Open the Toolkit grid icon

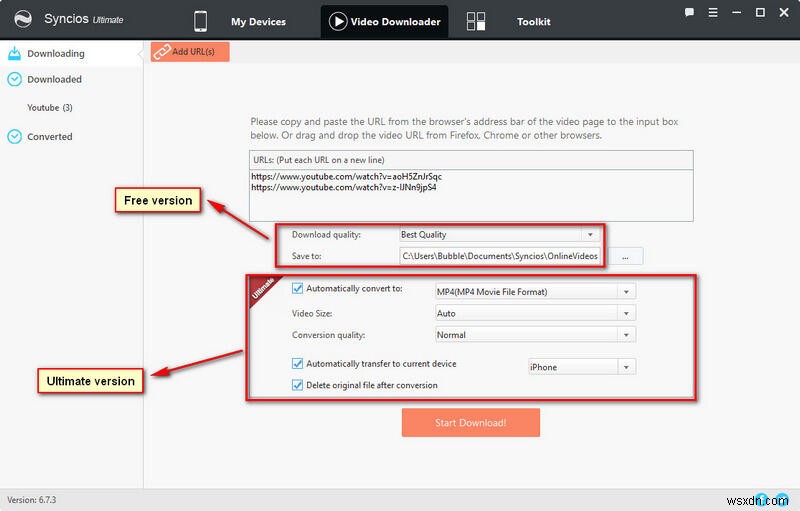click(476, 21)
